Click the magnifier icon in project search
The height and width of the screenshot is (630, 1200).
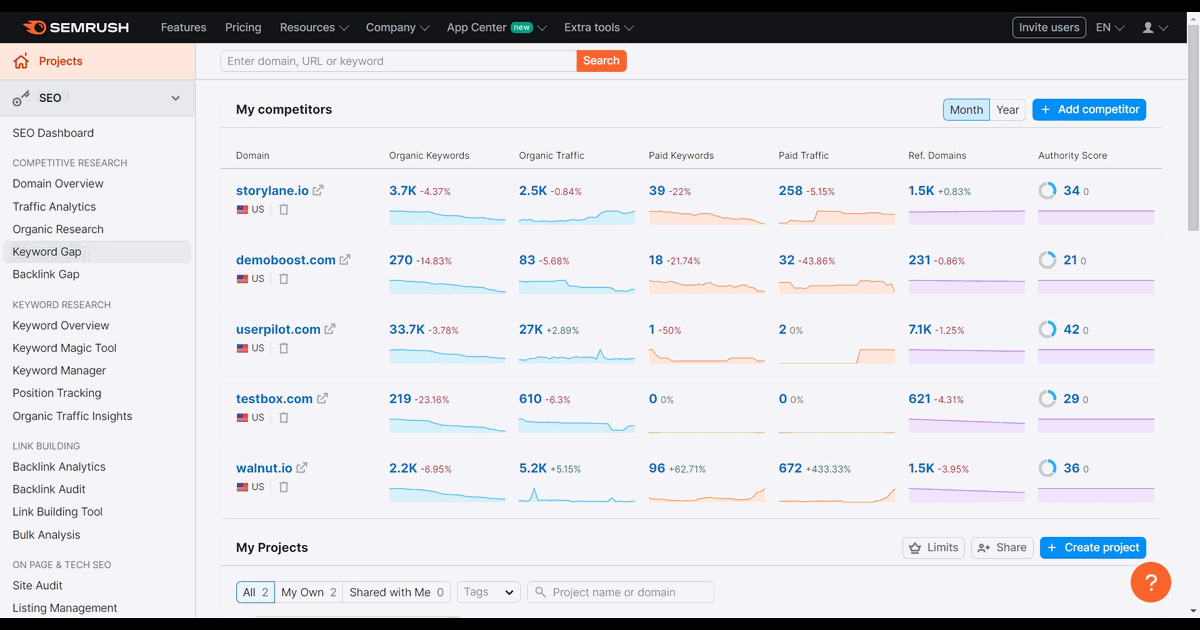tap(540, 592)
